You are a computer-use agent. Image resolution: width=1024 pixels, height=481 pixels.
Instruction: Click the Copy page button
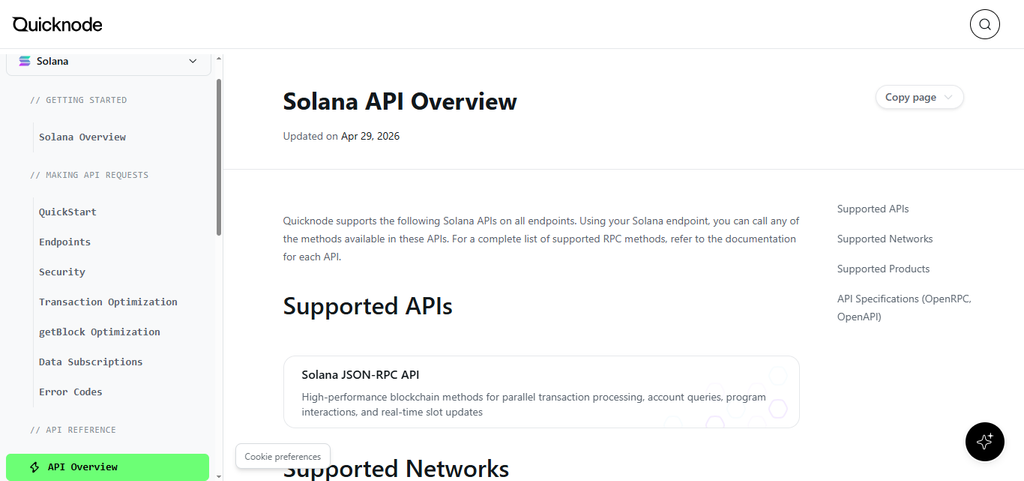[920, 97]
